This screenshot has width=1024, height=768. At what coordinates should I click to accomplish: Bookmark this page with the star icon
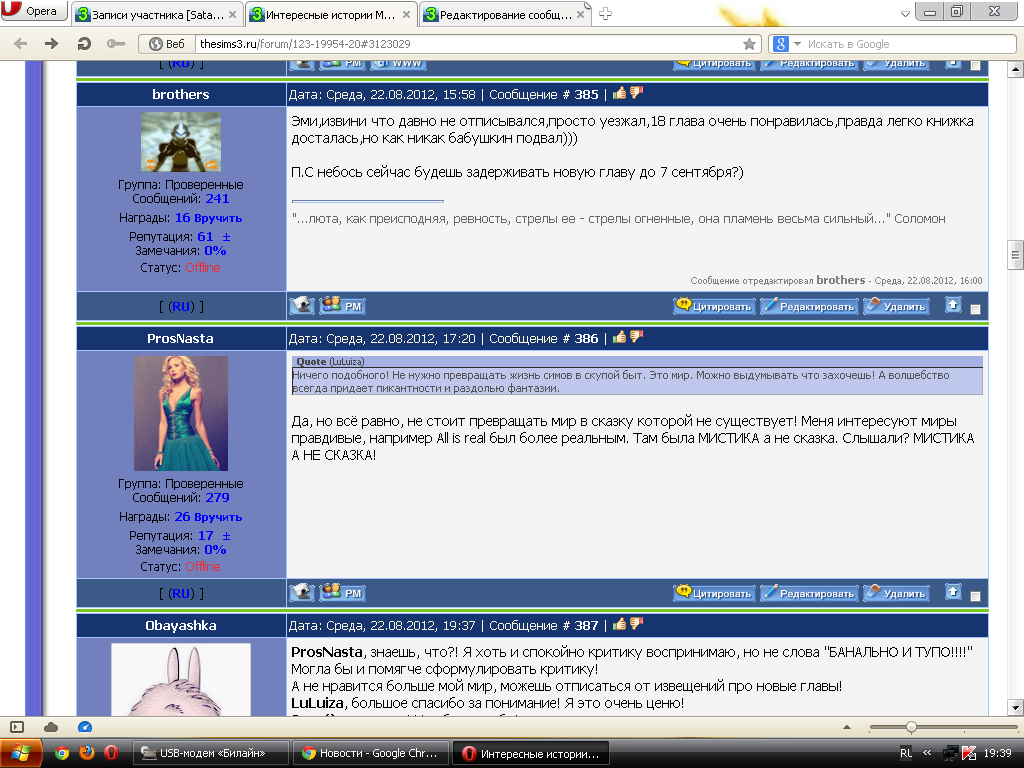click(749, 44)
